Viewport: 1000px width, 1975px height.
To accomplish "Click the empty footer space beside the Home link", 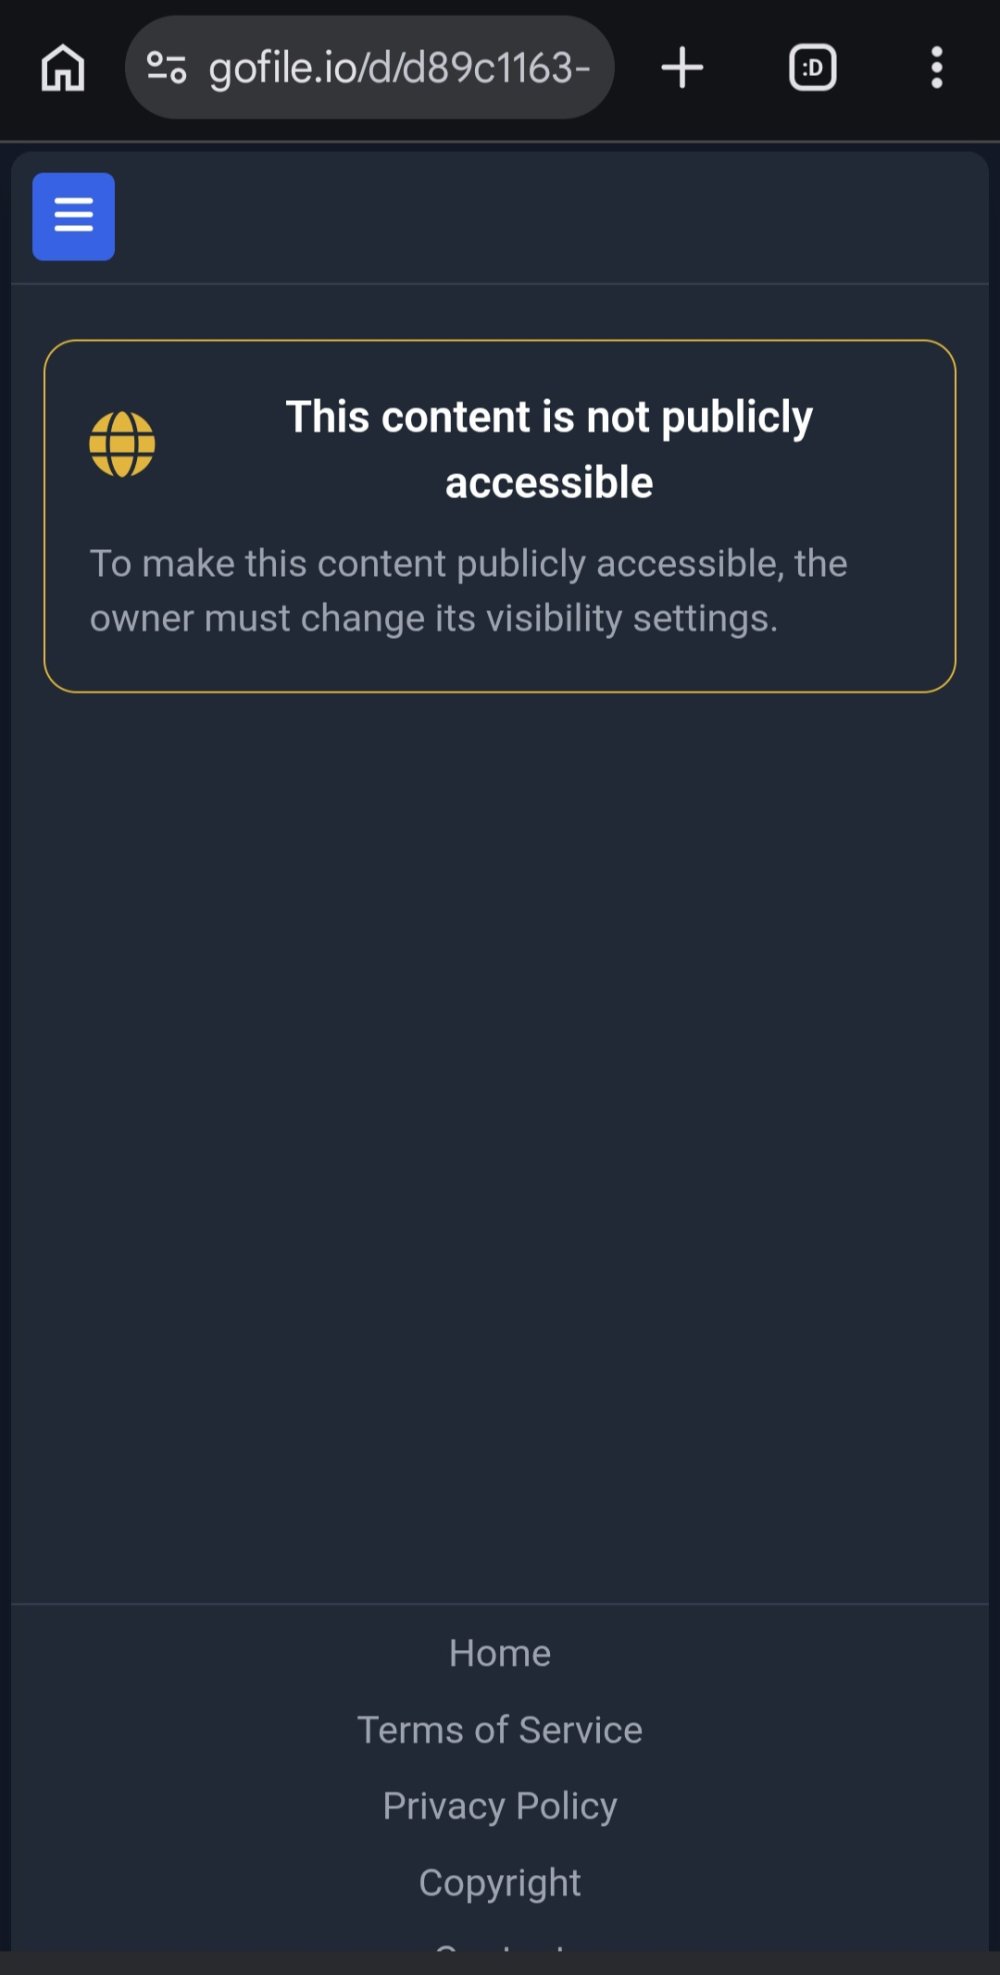I will point(780,1653).
